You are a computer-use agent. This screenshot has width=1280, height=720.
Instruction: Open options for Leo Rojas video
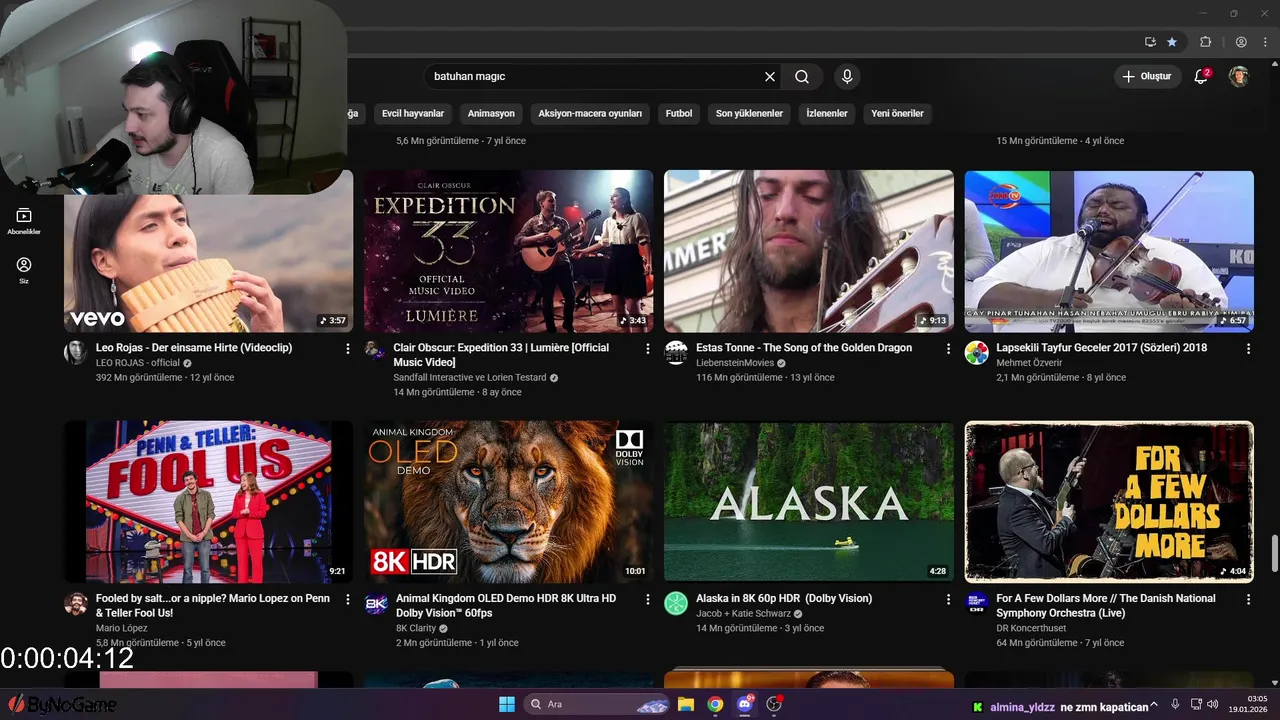click(348, 348)
